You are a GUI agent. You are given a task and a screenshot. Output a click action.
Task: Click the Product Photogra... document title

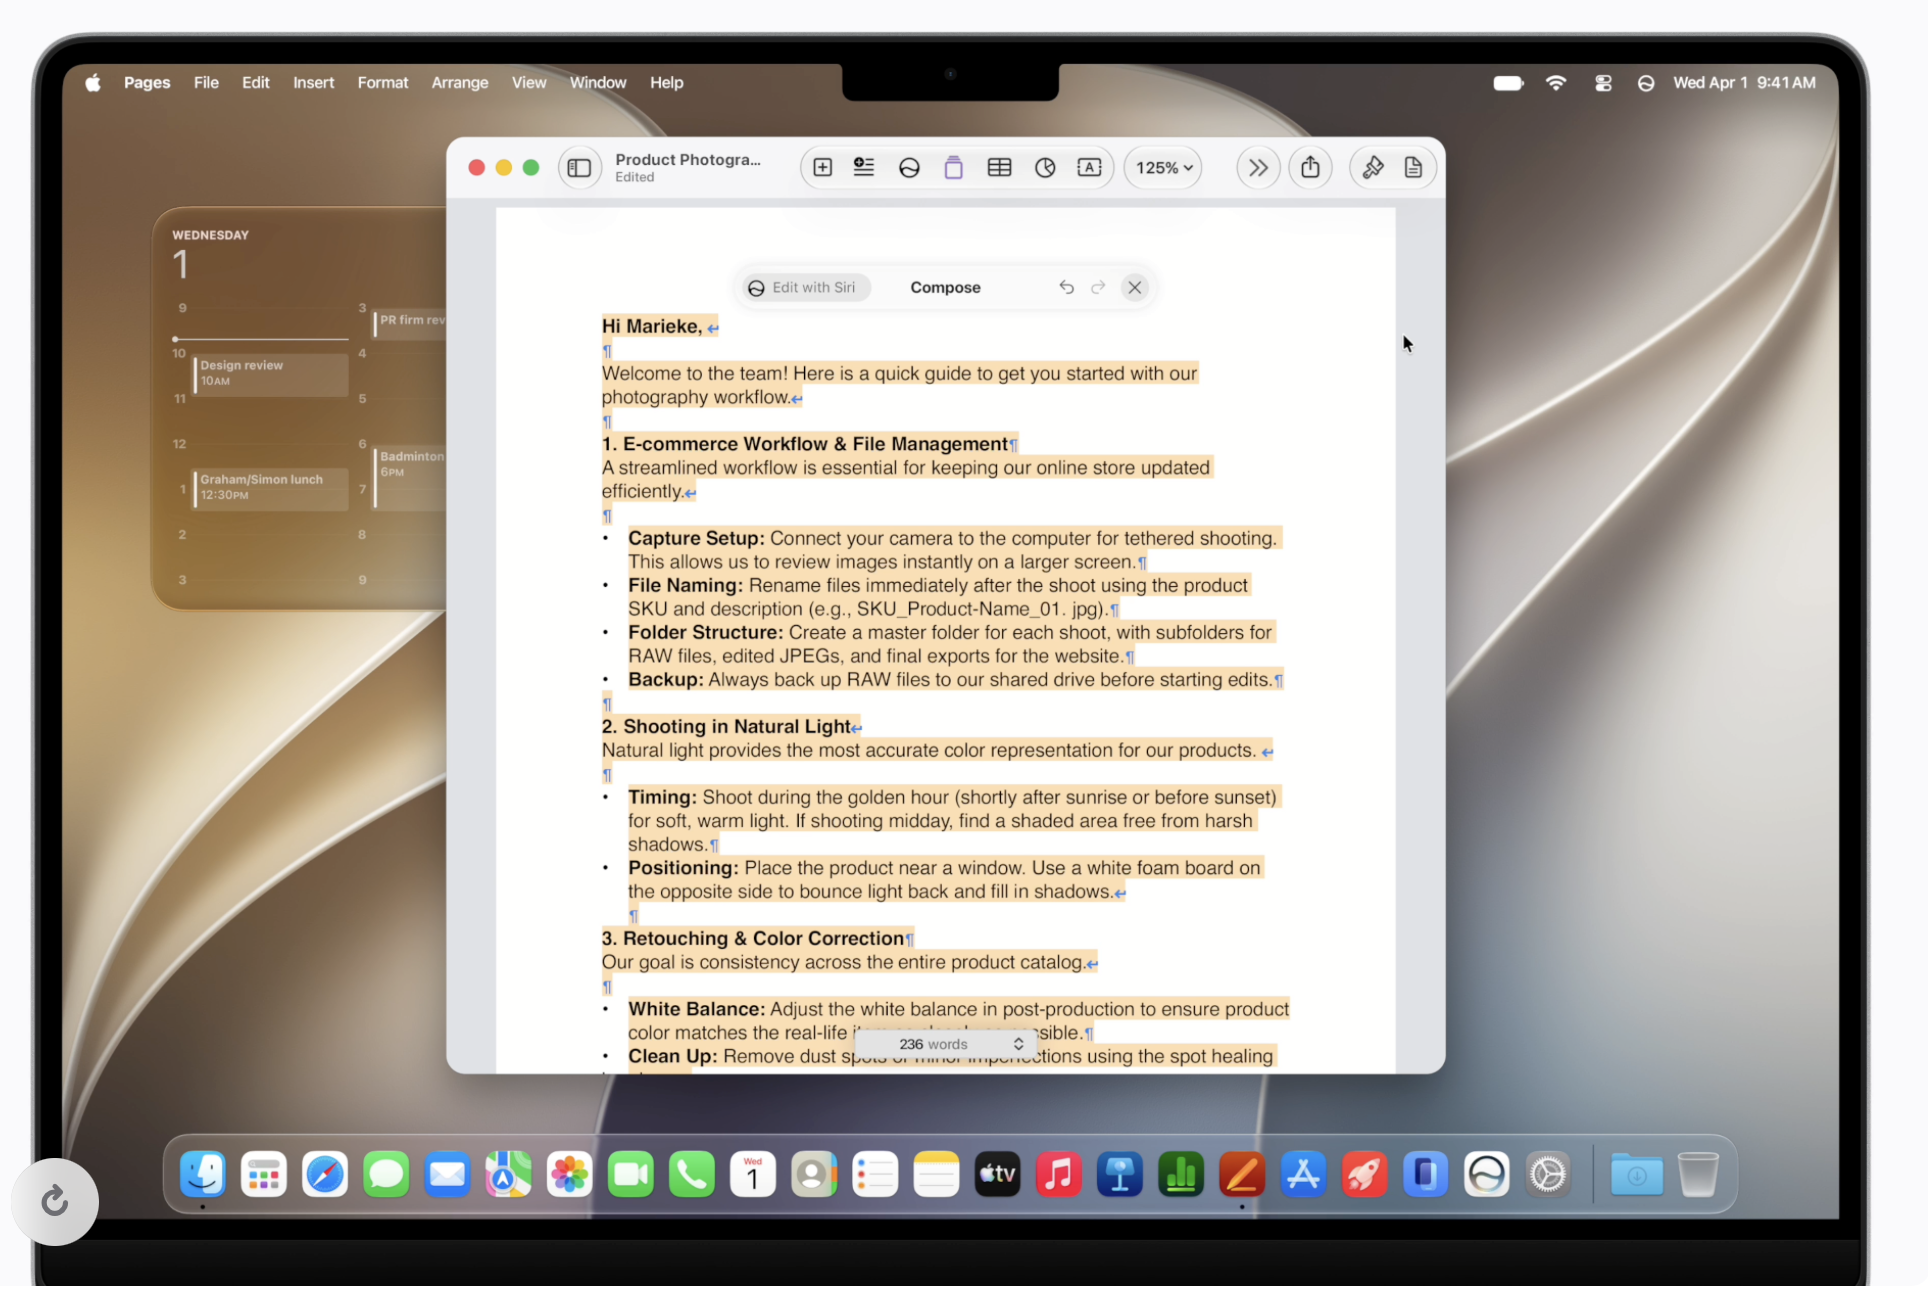[x=688, y=160]
